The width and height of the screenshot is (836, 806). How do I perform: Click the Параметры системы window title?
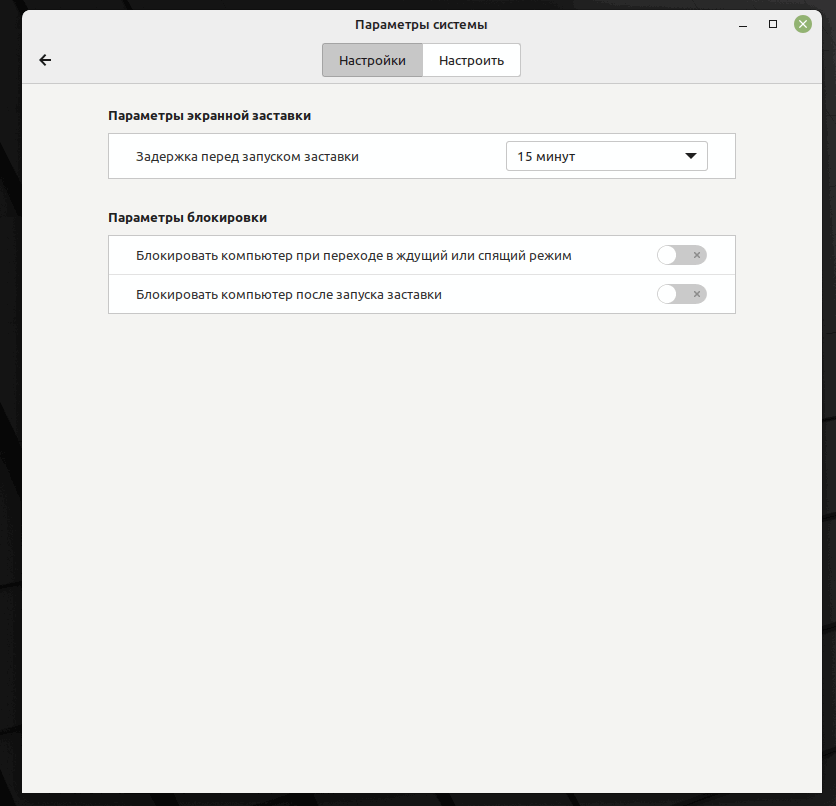tap(421, 24)
